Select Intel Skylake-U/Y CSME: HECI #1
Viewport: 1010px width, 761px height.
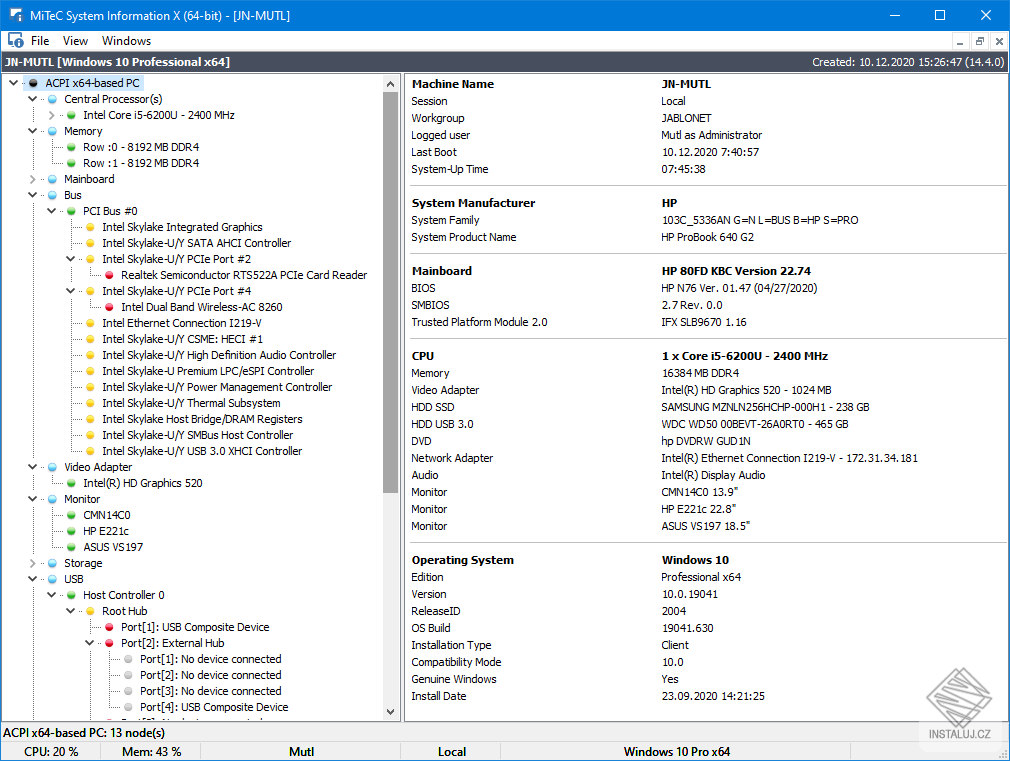coord(182,340)
